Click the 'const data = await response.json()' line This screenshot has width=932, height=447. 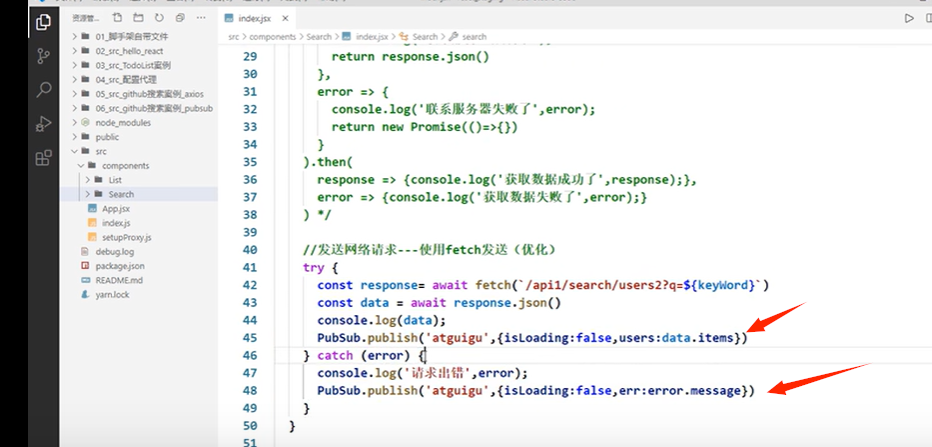click(439, 303)
